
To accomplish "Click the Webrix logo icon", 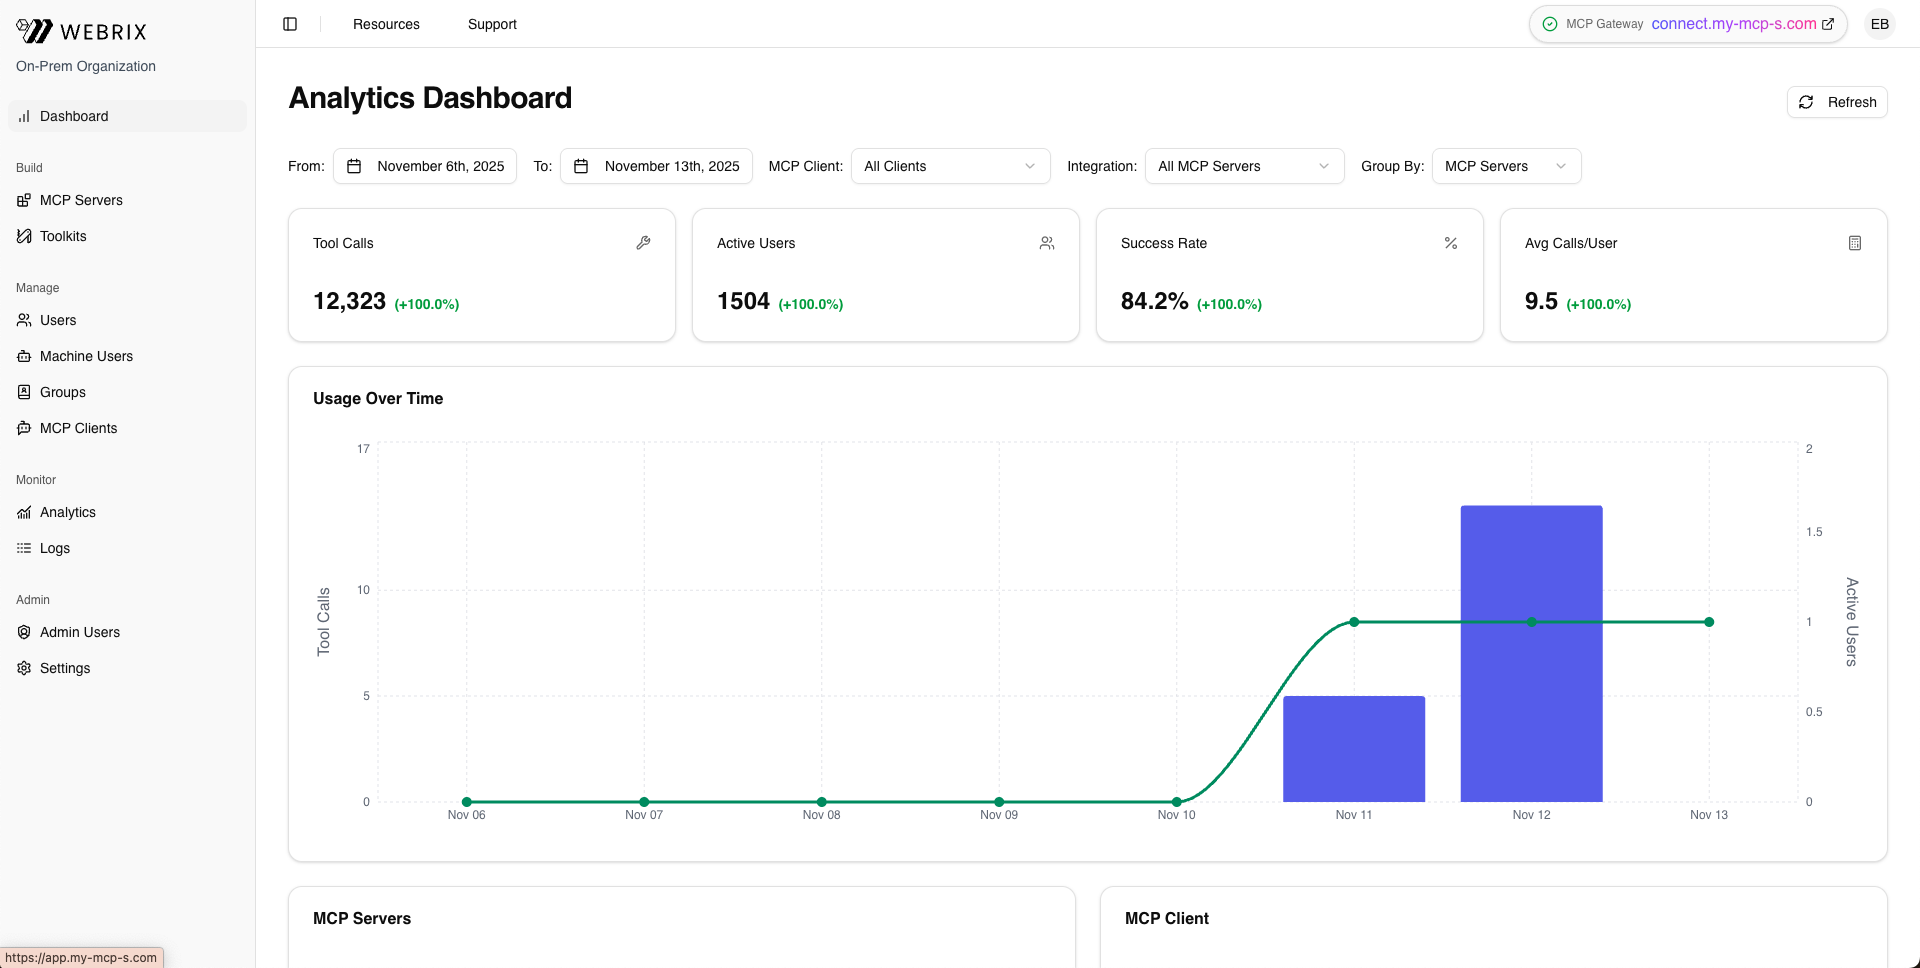I will tap(34, 31).
